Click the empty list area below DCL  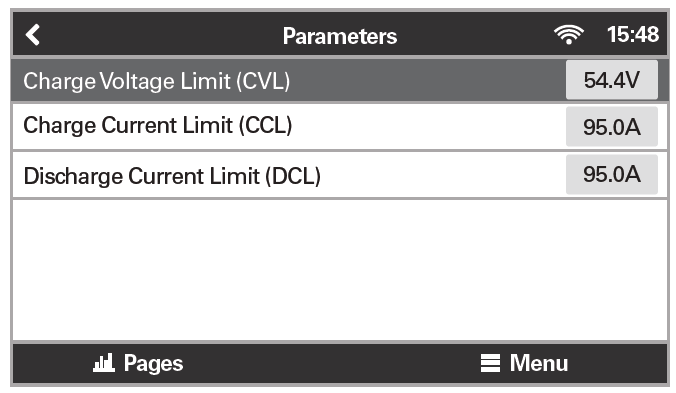click(340, 270)
